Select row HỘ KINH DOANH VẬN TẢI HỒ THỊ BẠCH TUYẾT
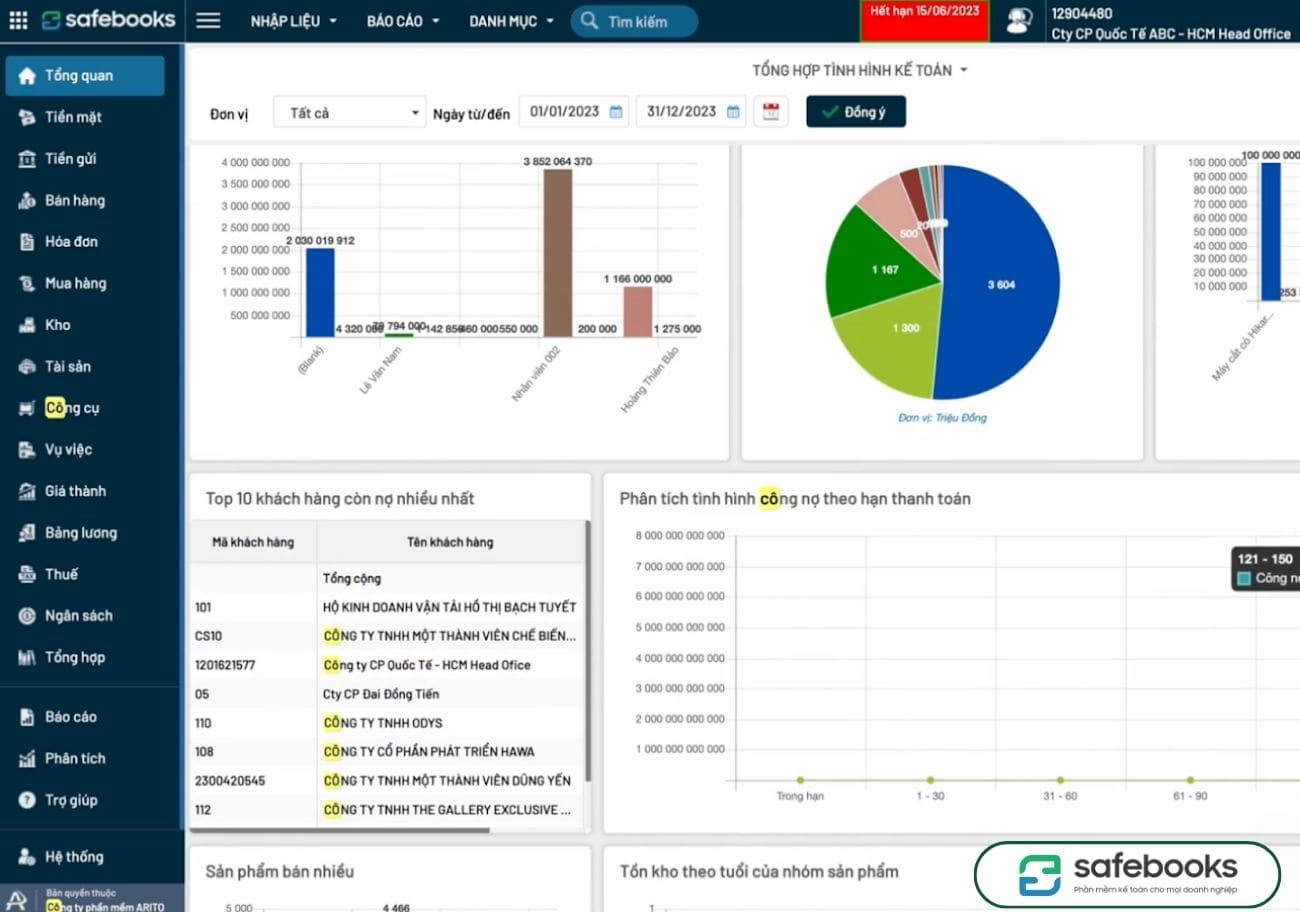This screenshot has width=1300, height=912. click(x=386, y=607)
